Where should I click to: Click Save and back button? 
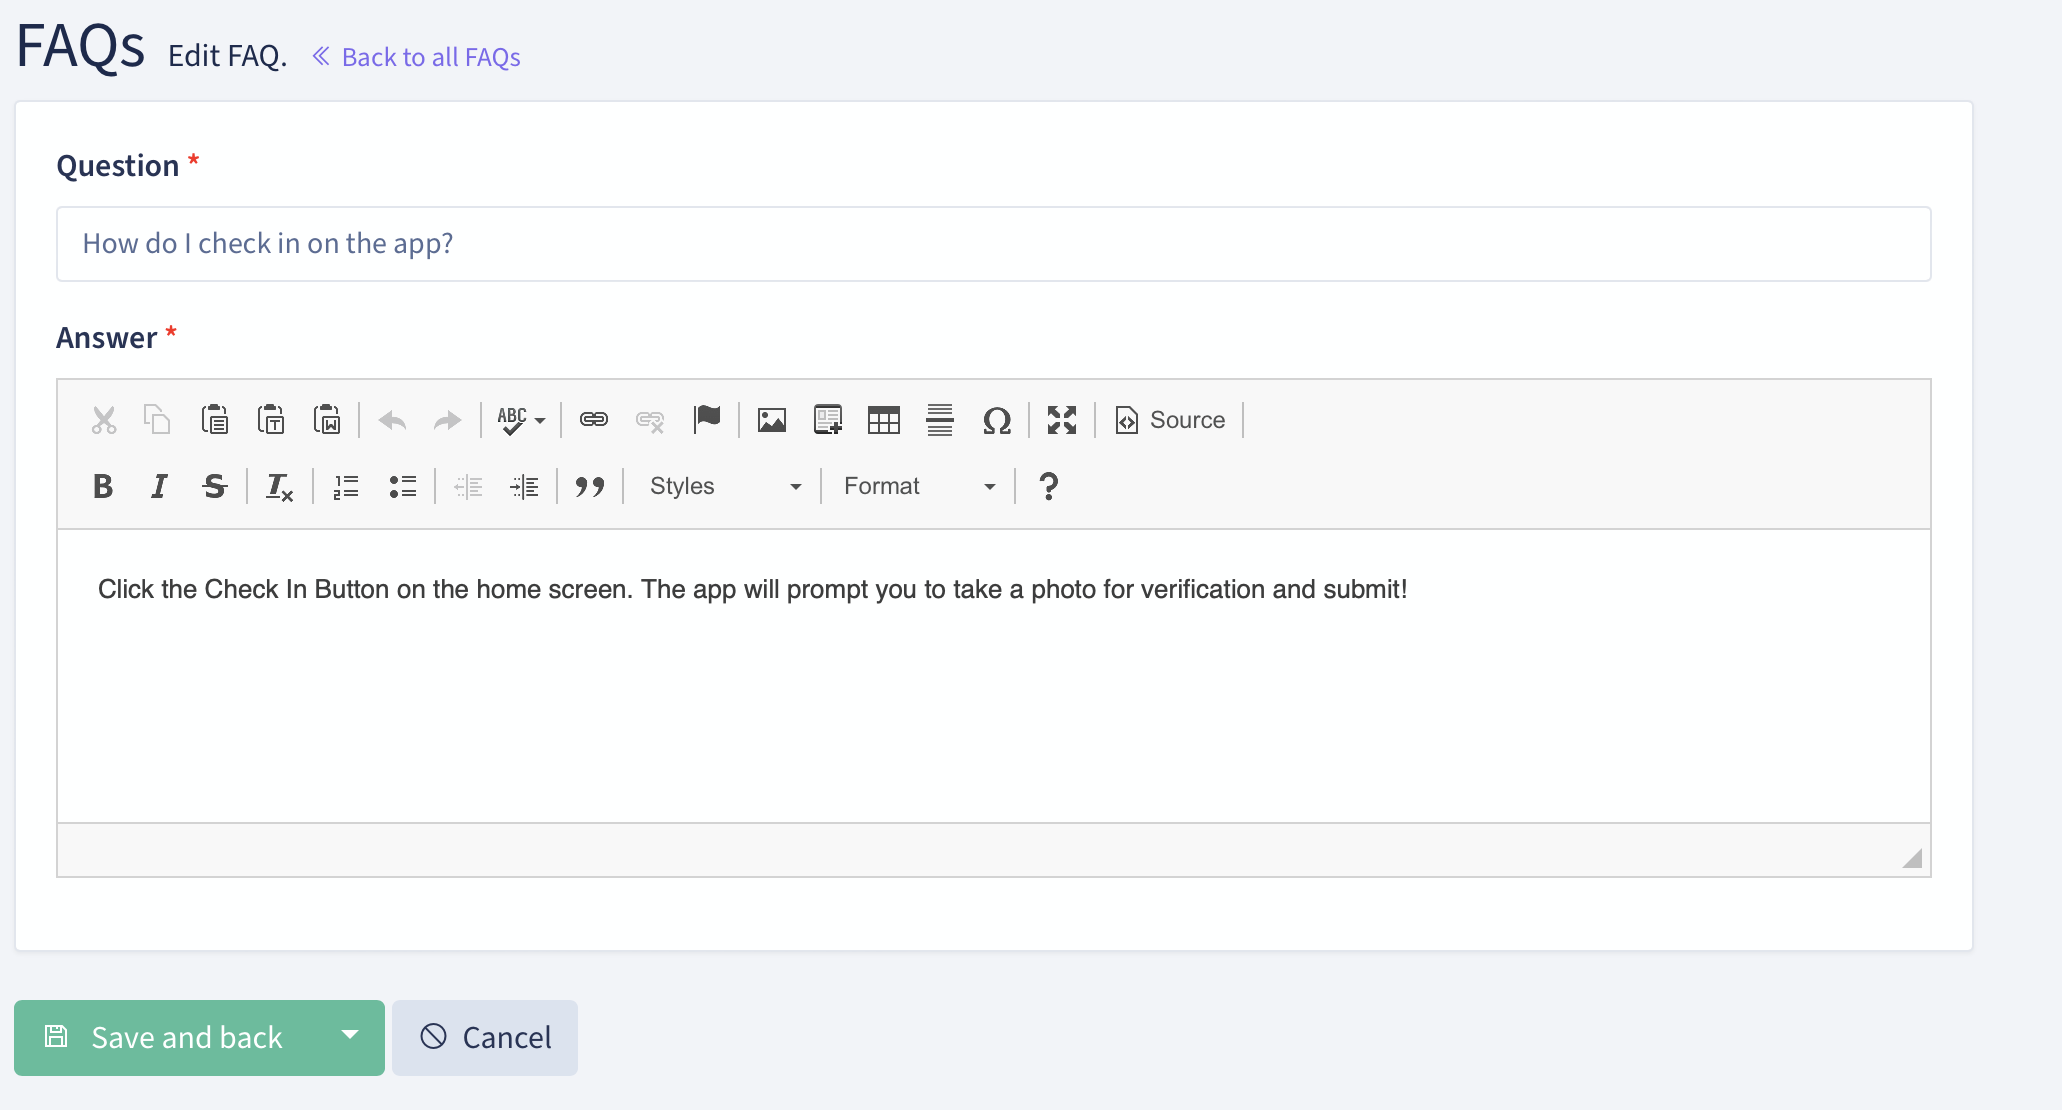(x=166, y=1038)
